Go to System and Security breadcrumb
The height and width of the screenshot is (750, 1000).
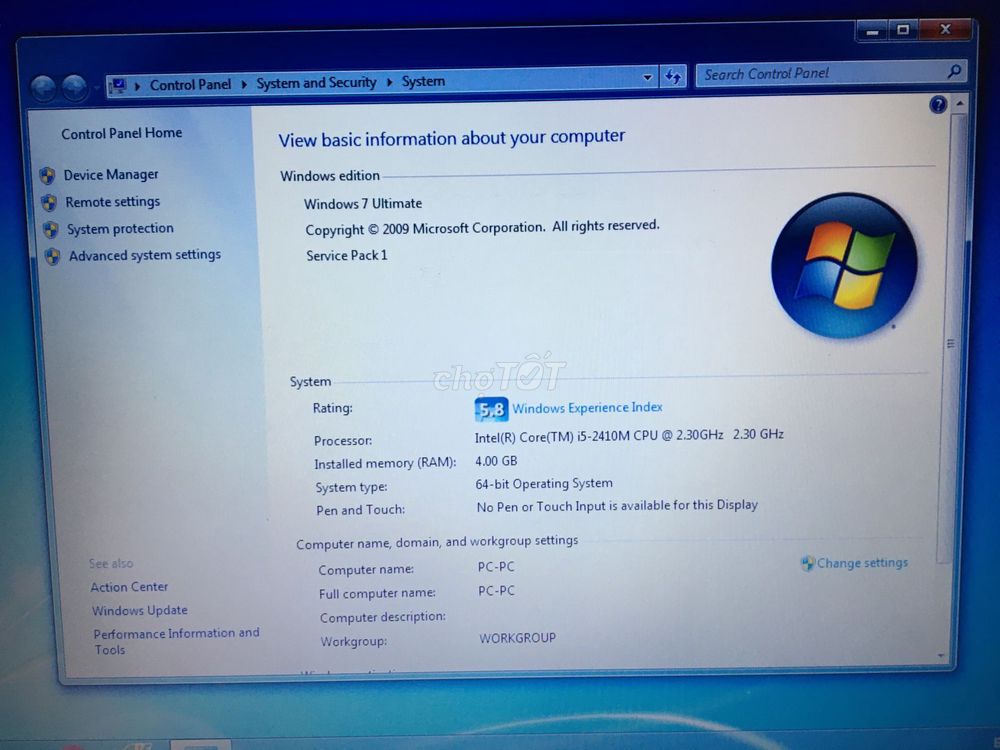pyautogui.click(x=316, y=83)
